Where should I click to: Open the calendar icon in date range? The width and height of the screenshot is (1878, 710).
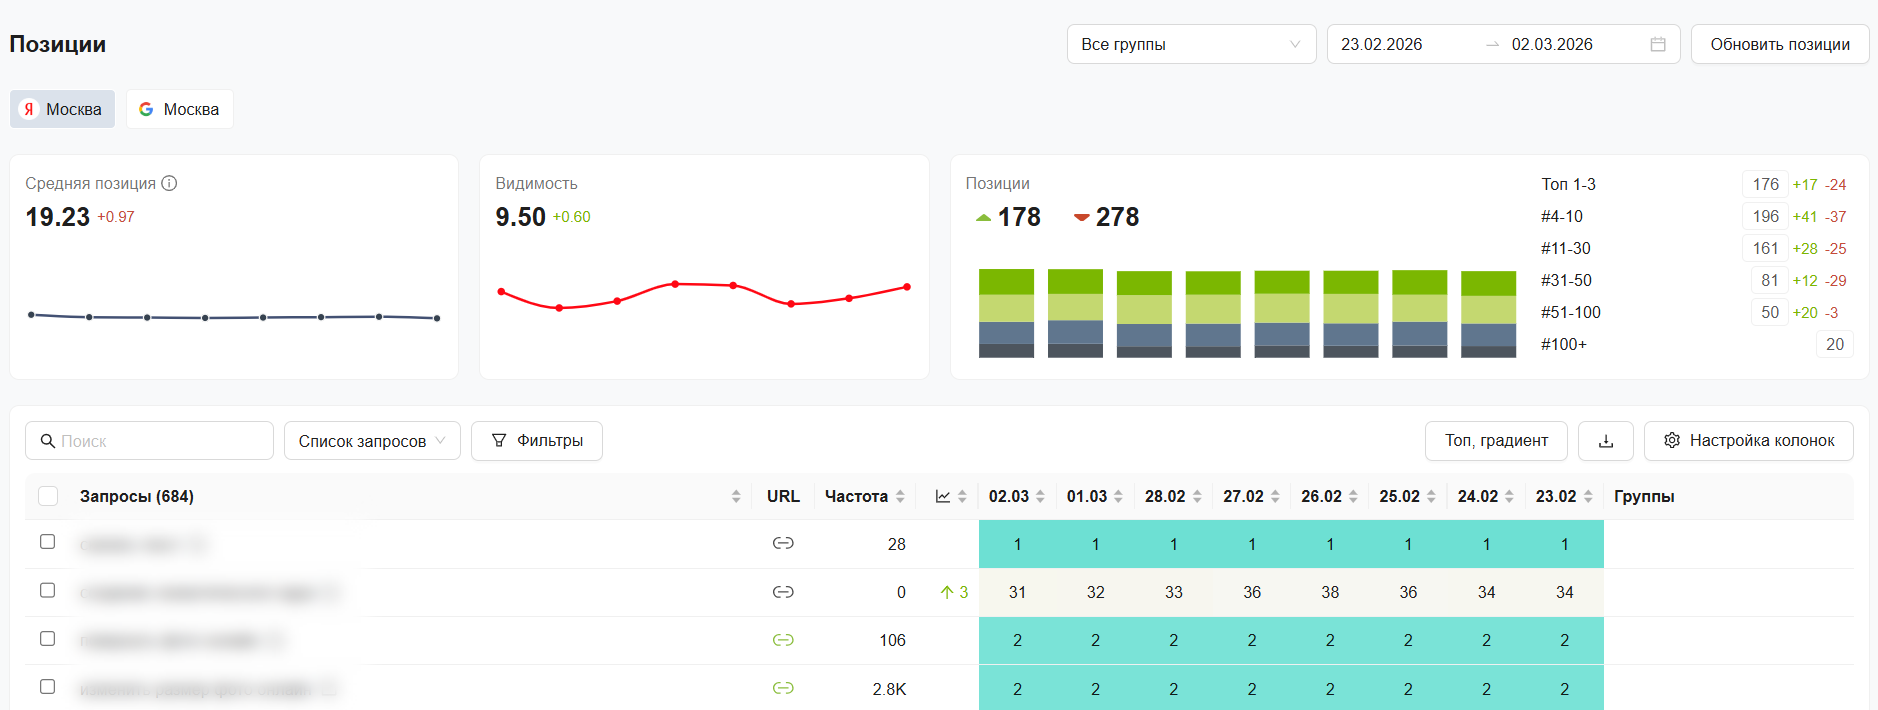(1657, 44)
